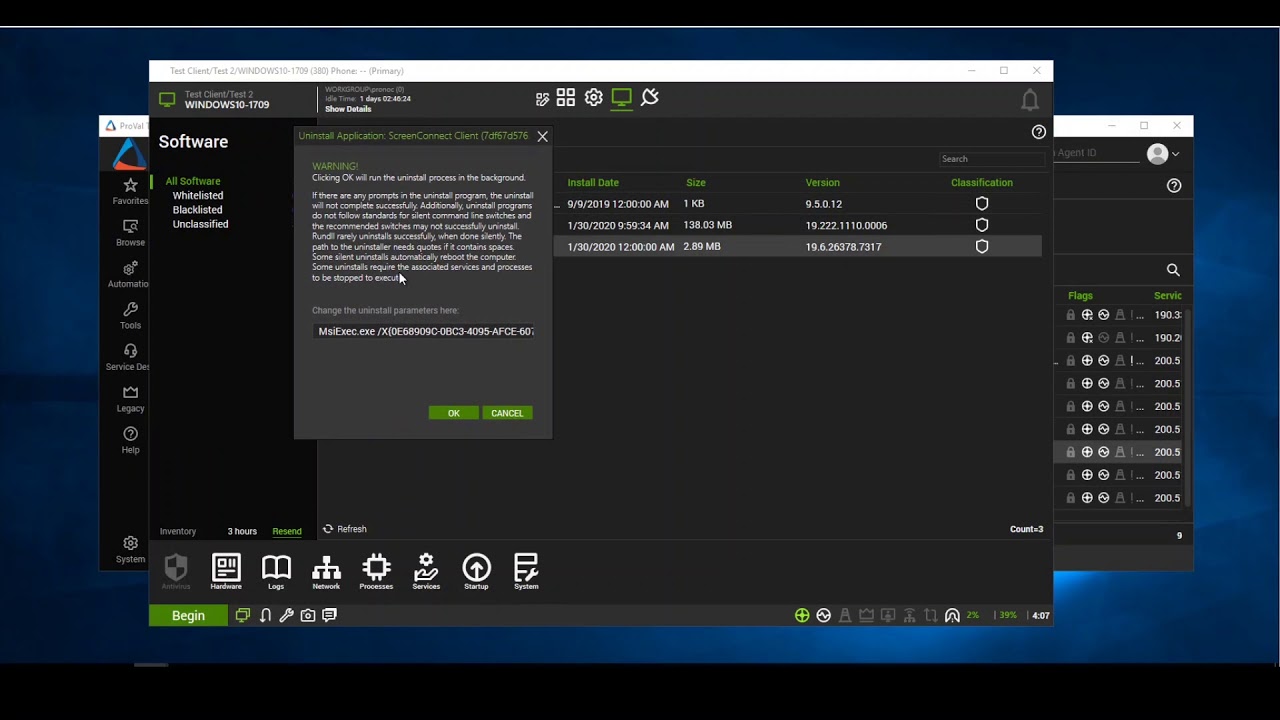Open the Startup section icon
The width and height of the screenshot is (1280, 720).
point(476,571)
